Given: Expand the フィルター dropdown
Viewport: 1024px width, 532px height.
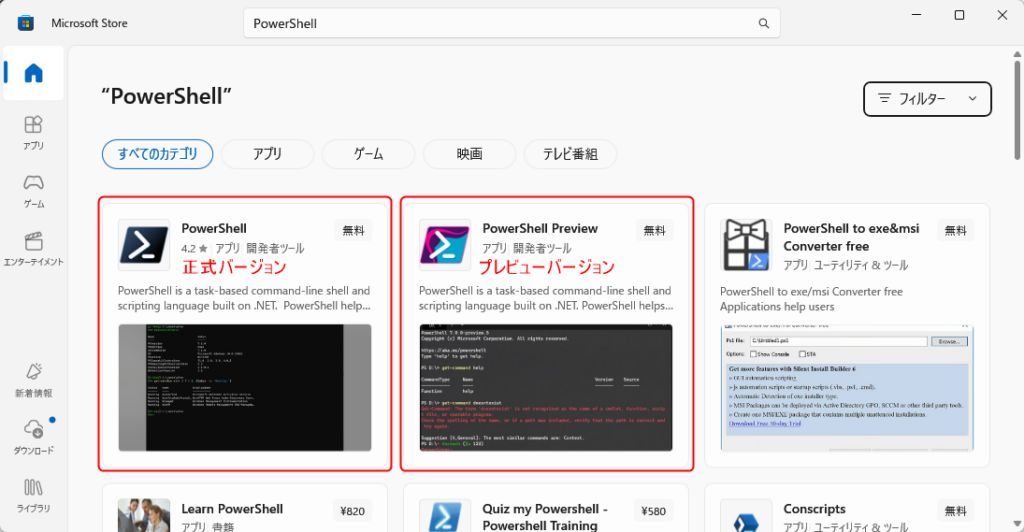Looking at the screenshot, I should pyautogui.click(x=927, y=99).
